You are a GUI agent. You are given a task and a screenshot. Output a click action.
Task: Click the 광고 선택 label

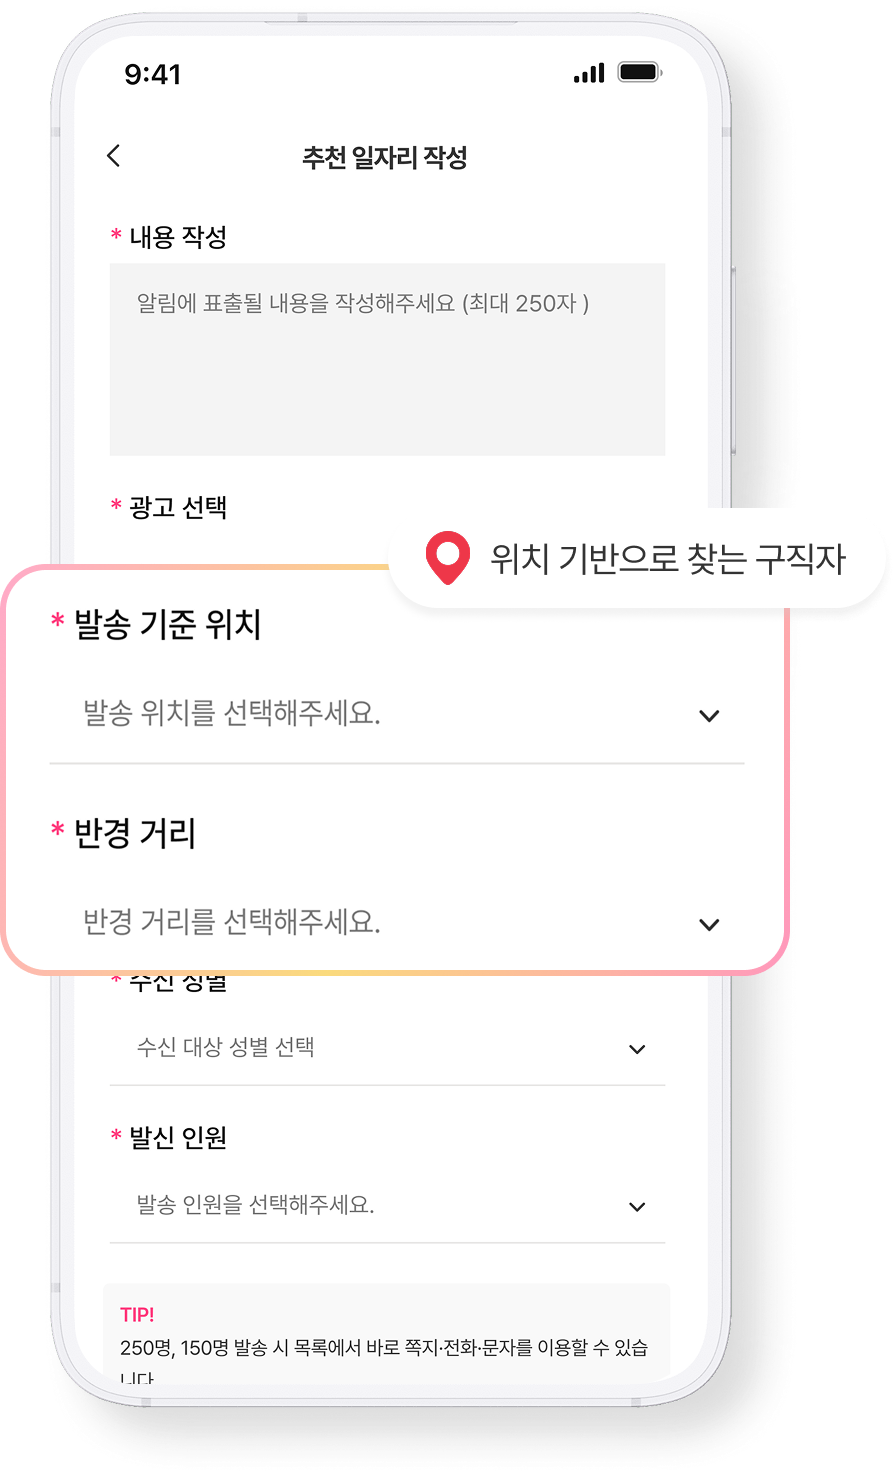(x=178, y=507)
